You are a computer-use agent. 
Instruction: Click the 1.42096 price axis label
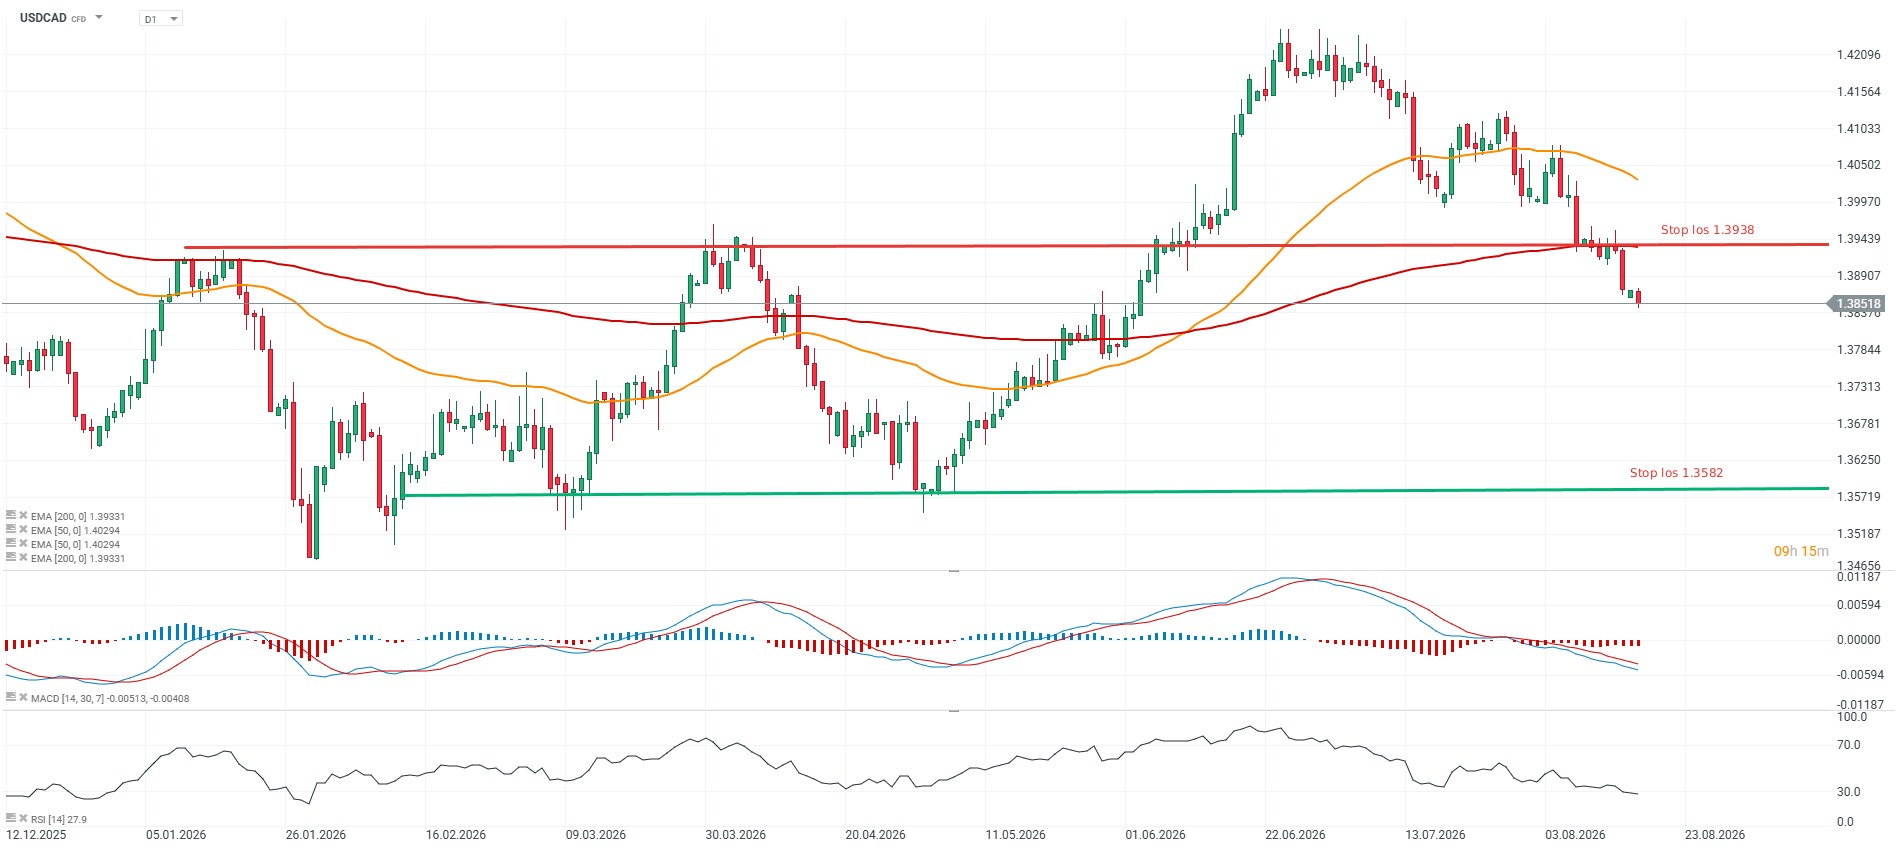pyautogui.click(x=1858, y=55)
